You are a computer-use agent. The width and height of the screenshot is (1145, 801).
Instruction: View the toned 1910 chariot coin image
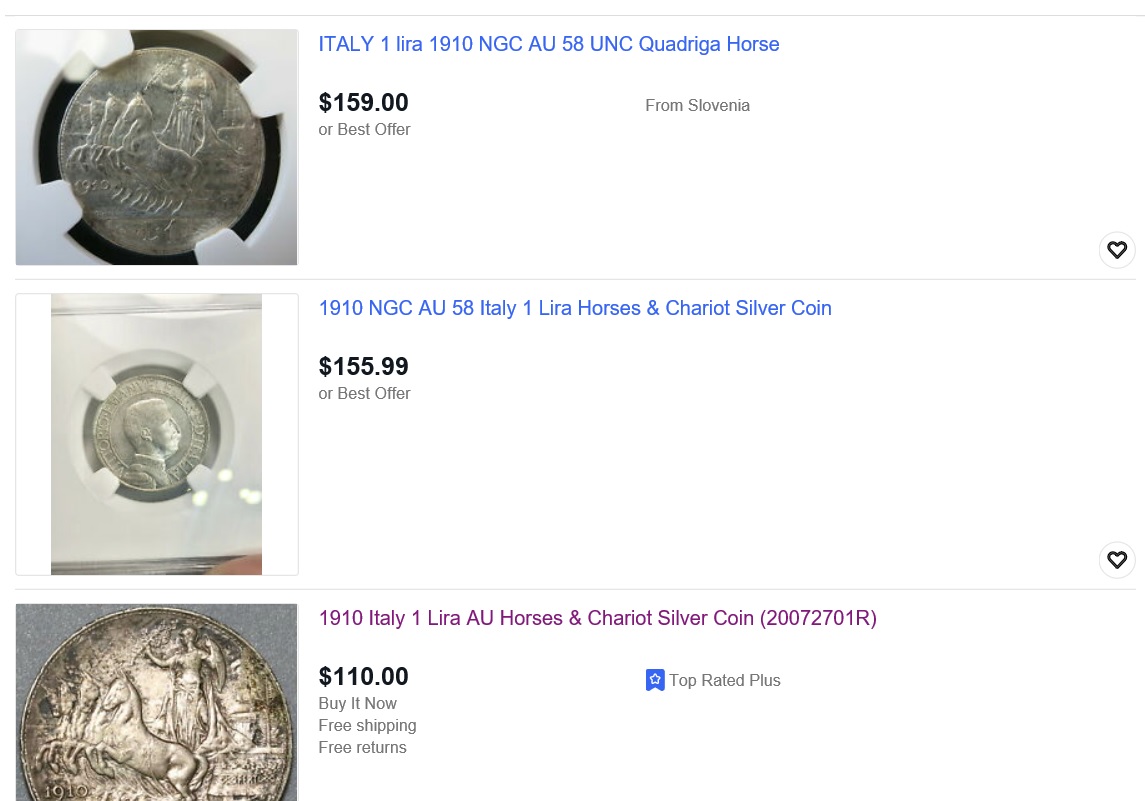coord(157,700)
